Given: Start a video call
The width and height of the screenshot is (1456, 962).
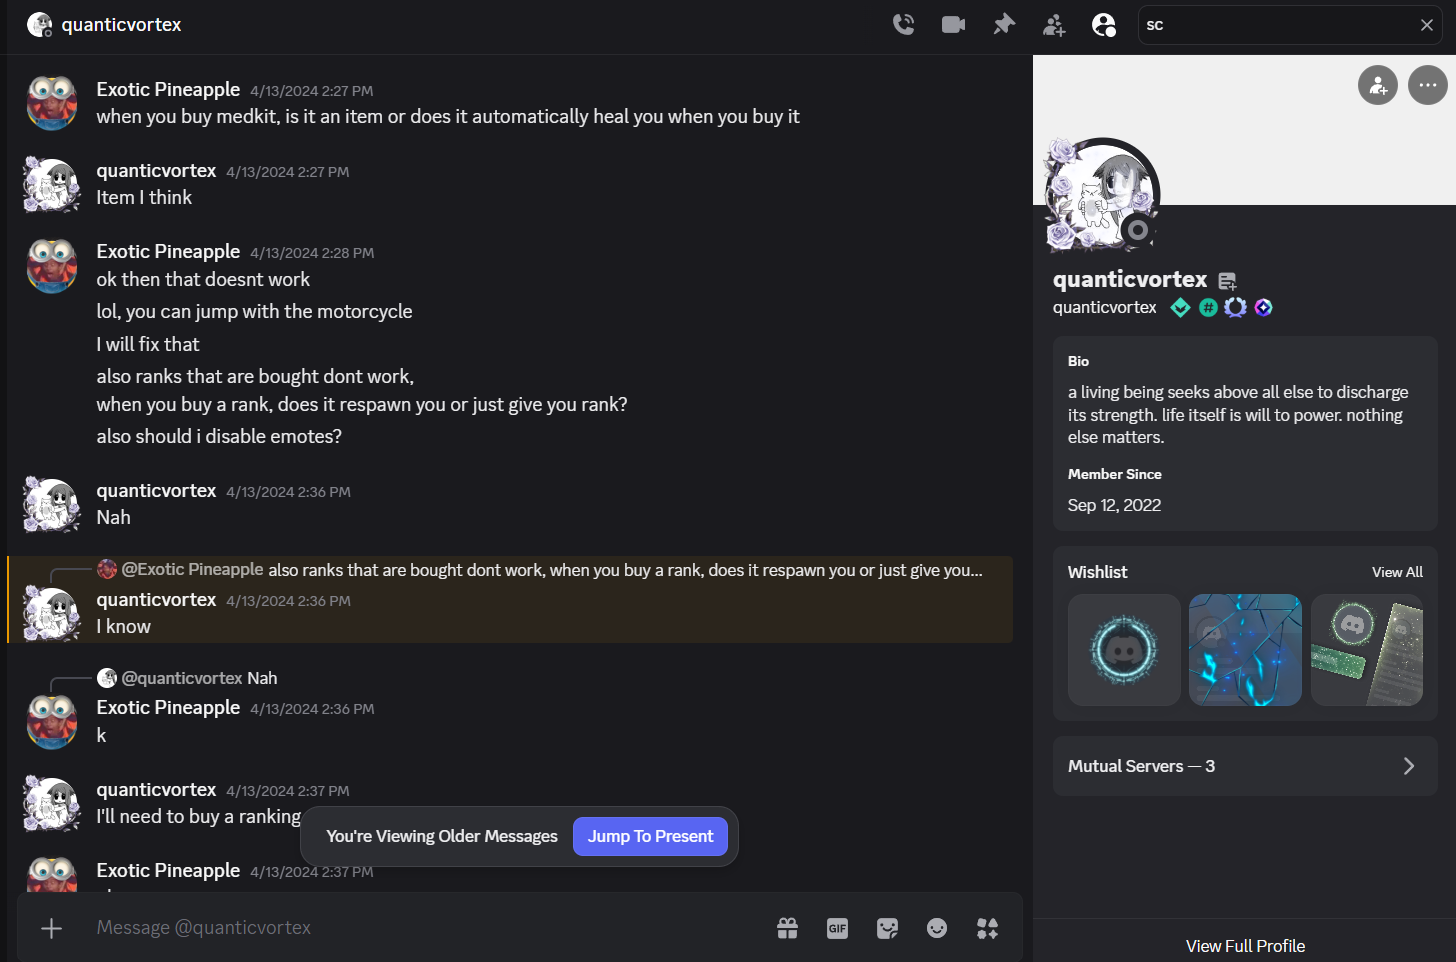Looking at the screenshot, I should (x=953, y=25).
